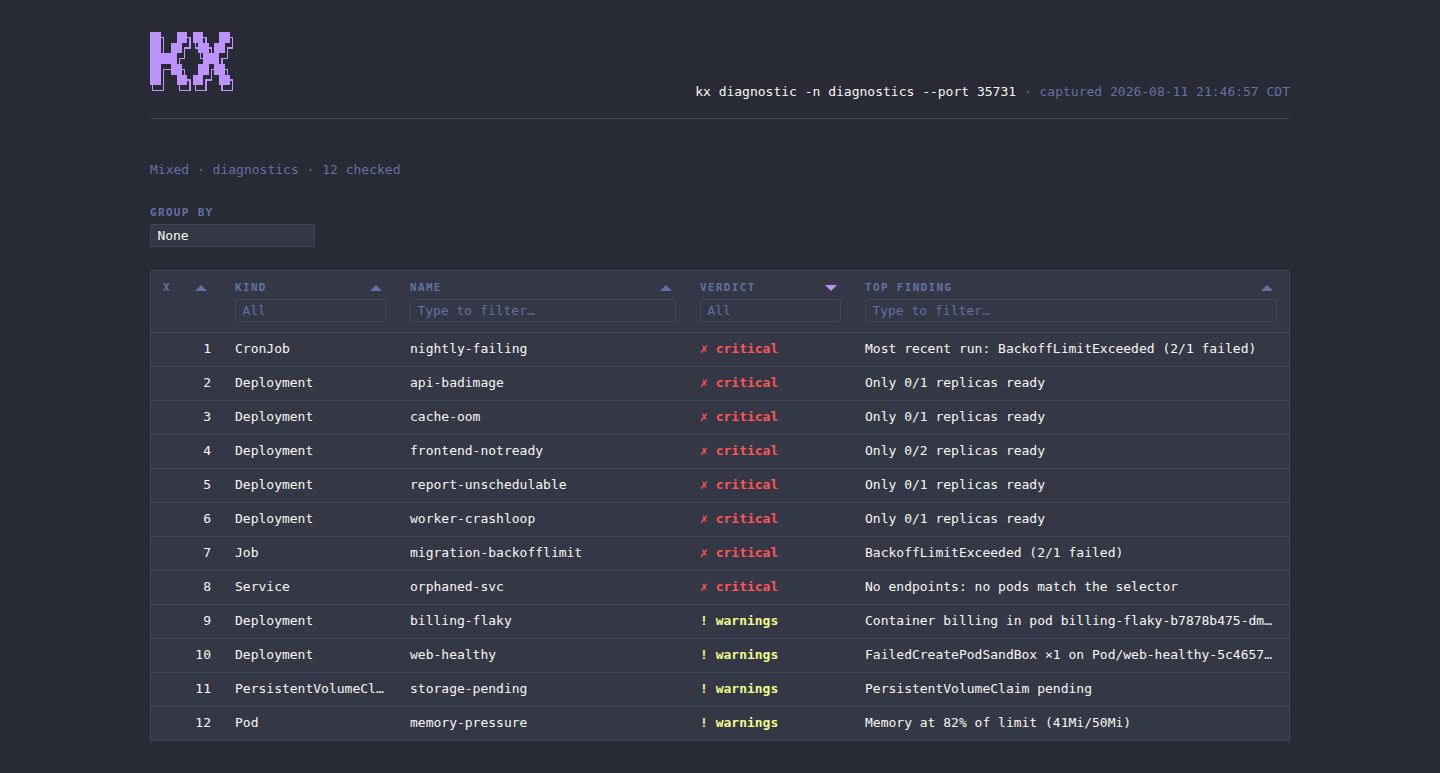Click 'PersistentVolumeClaim pending' finding
The width and height of the screenshot is (1440, 773).
(x=978, y=689)
